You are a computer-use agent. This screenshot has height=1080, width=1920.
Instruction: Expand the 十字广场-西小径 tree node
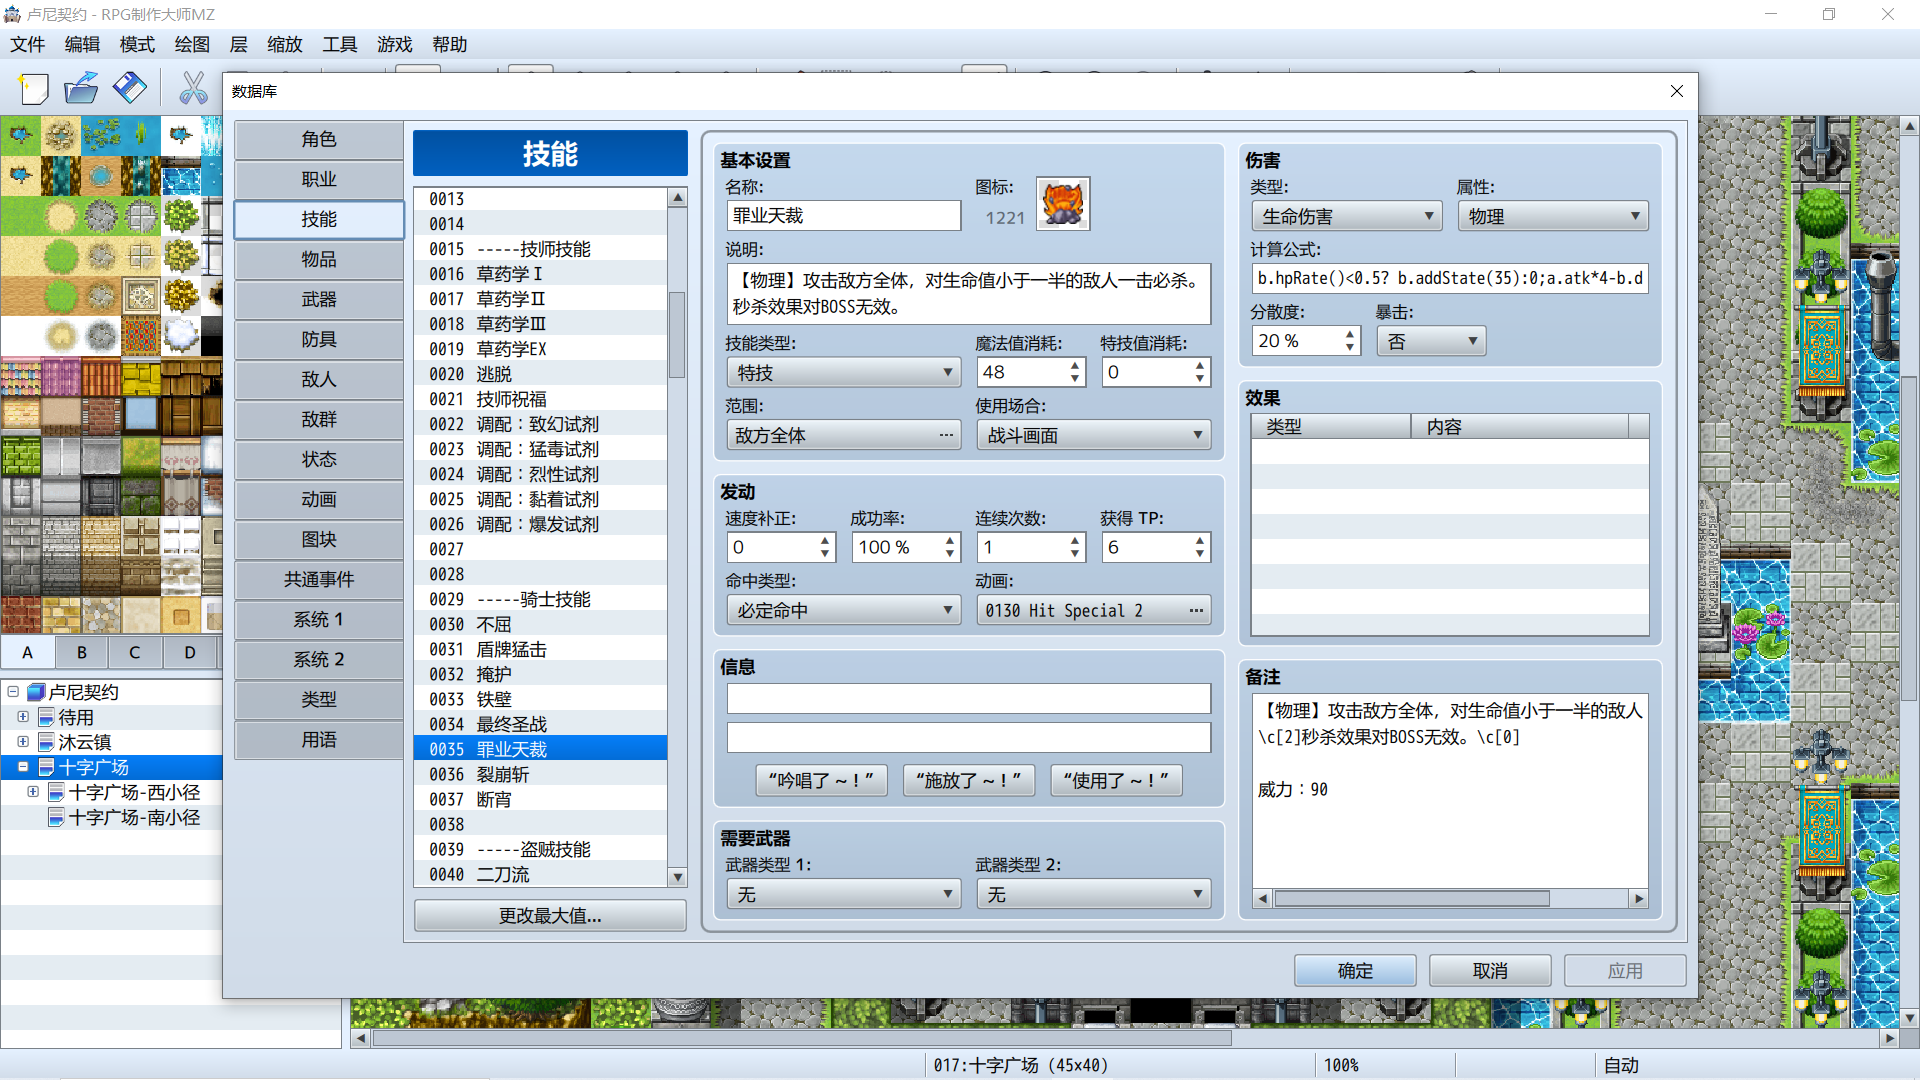click(x=33, y=792)
